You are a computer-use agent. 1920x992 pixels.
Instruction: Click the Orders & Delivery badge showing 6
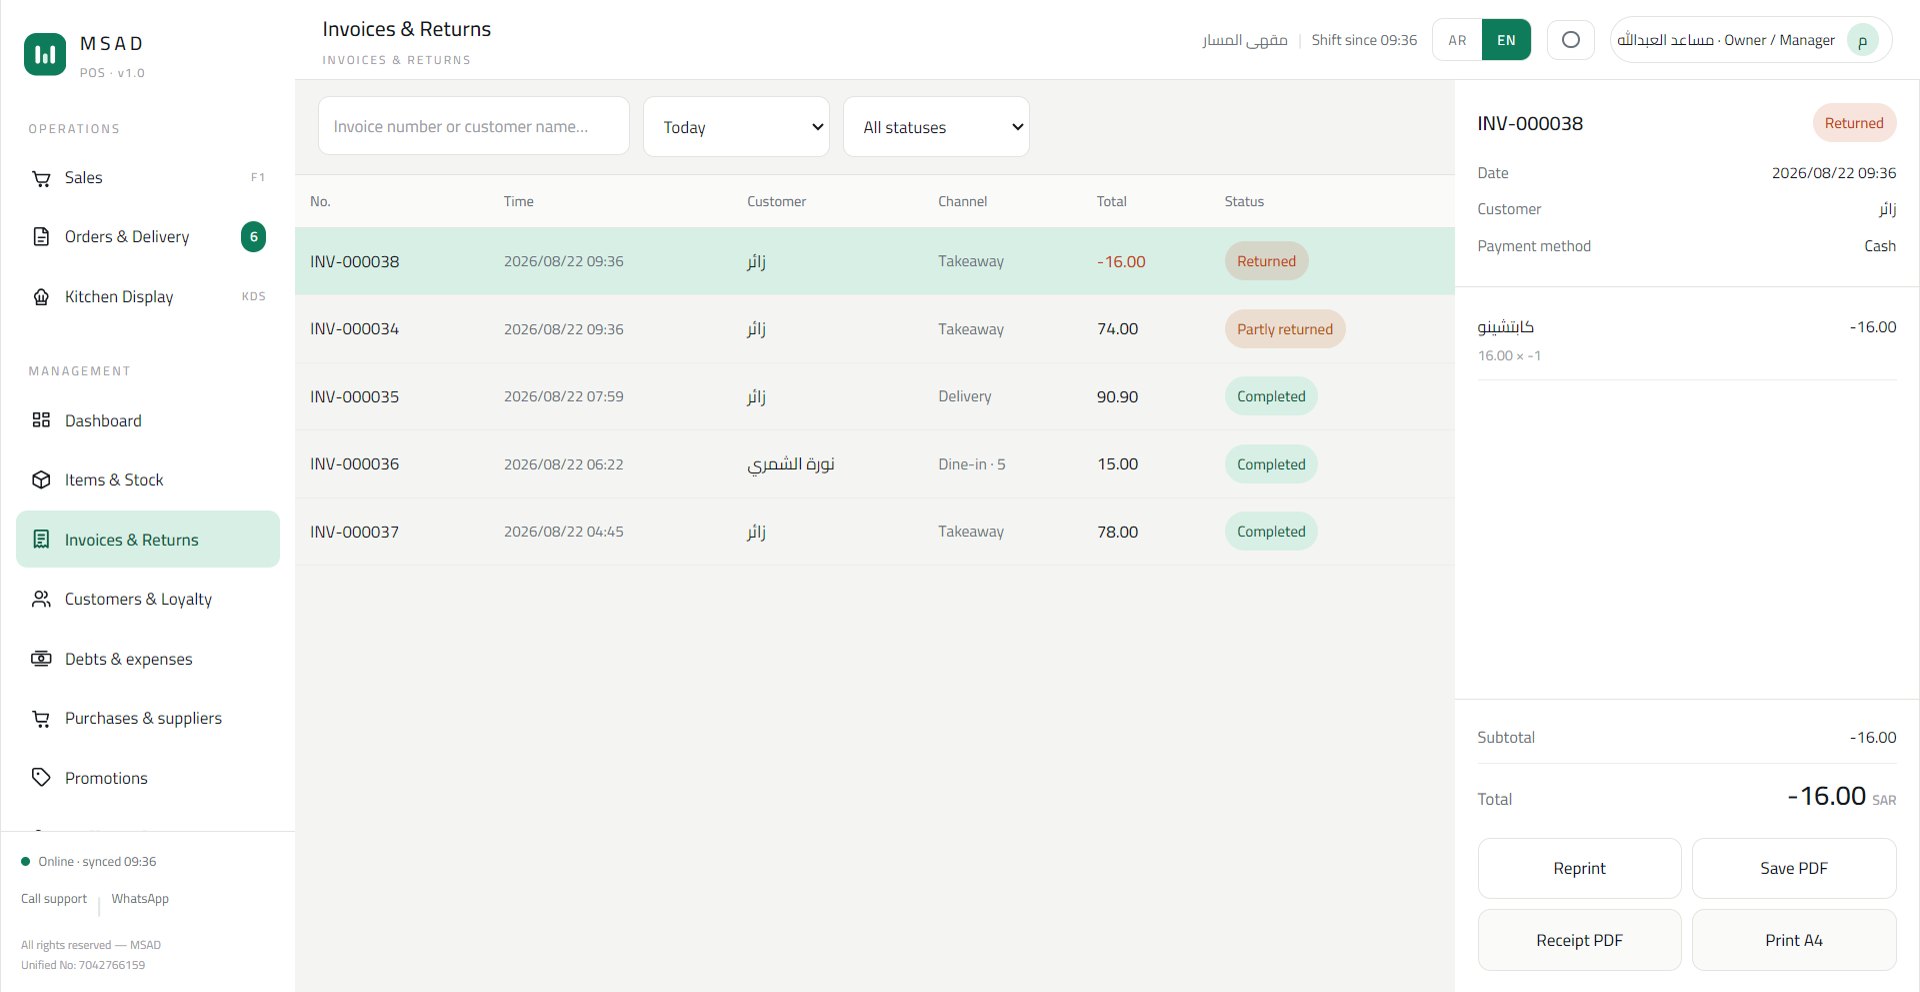coord(254,237)
